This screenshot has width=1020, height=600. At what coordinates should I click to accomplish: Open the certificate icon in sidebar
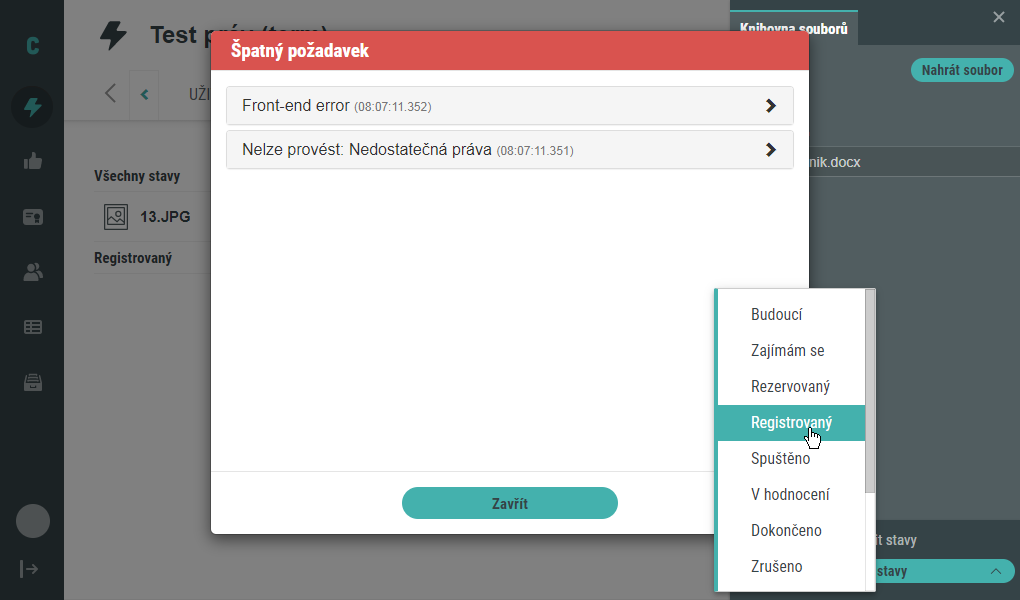click(33, 217)
